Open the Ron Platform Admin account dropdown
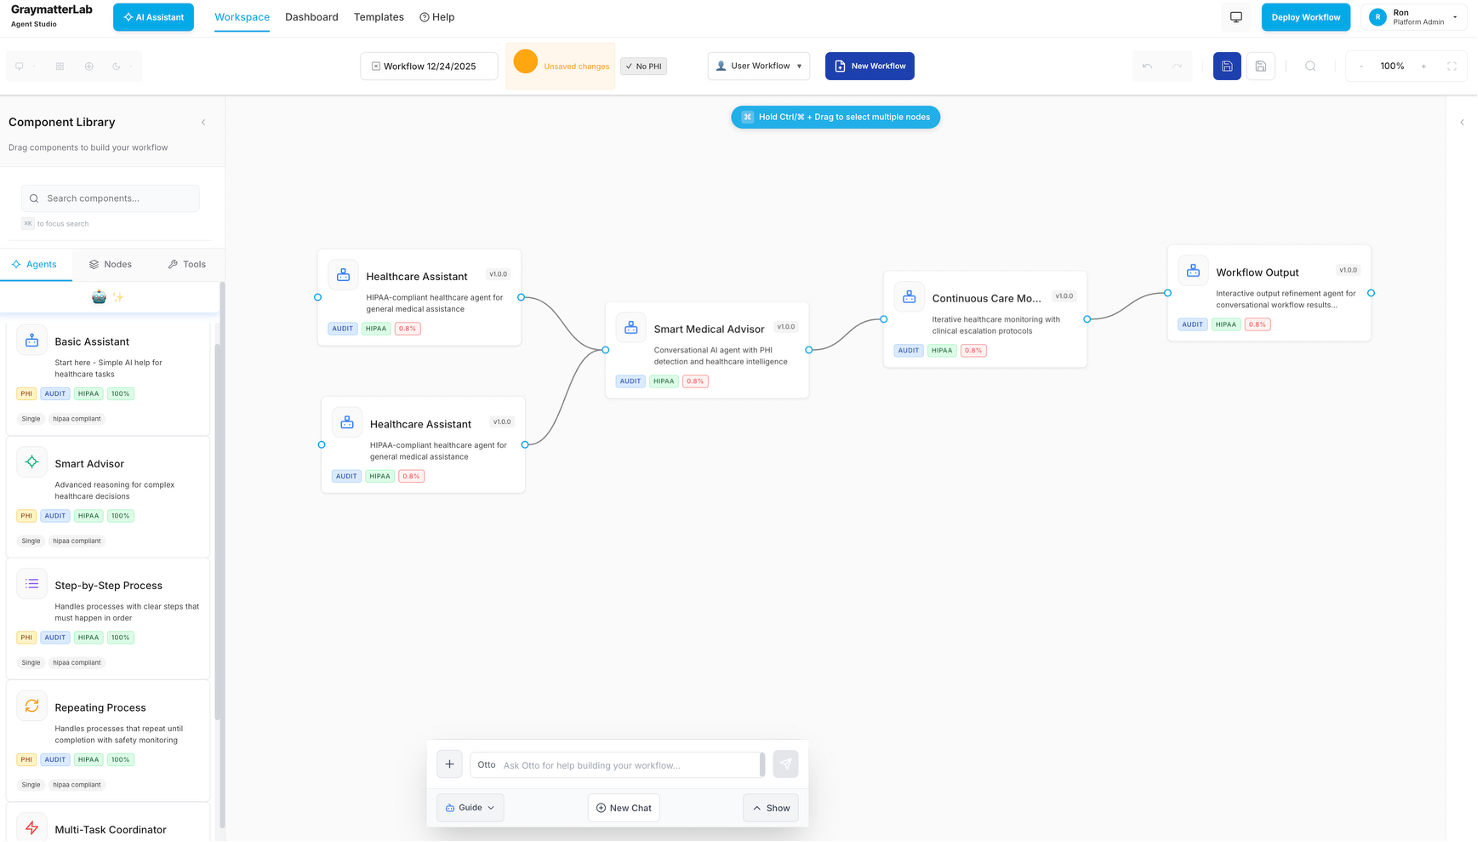 point(1412,16)
